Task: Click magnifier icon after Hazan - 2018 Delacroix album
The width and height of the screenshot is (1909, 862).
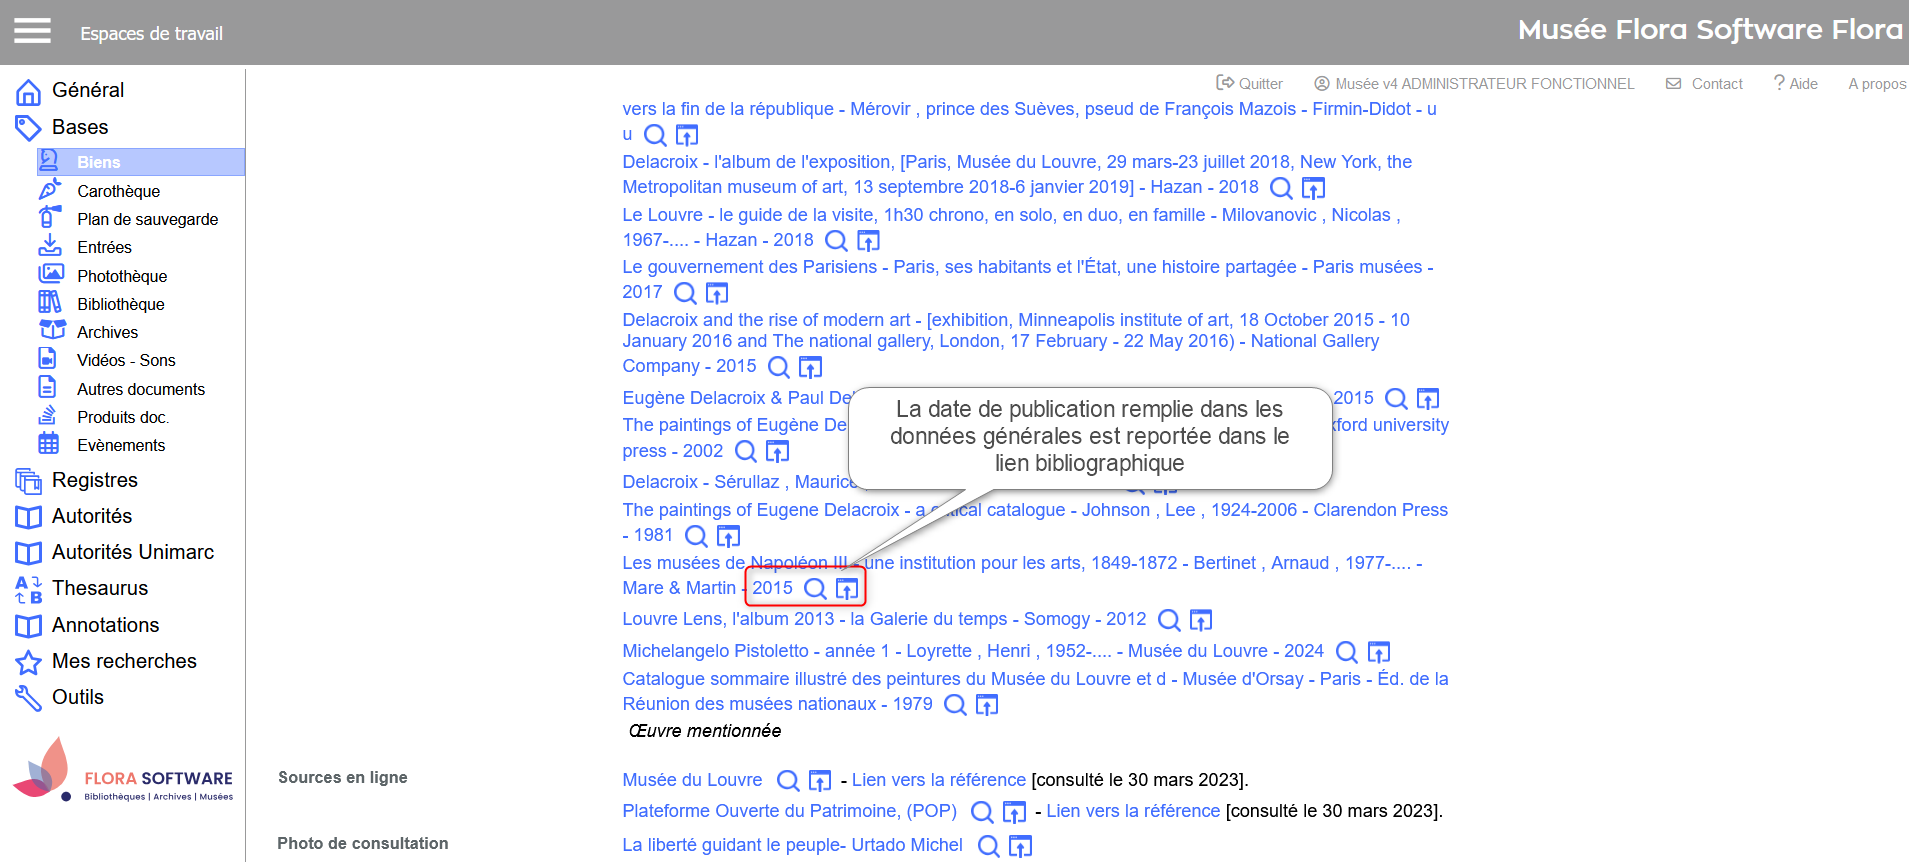Action: [x=1281, y=188]
